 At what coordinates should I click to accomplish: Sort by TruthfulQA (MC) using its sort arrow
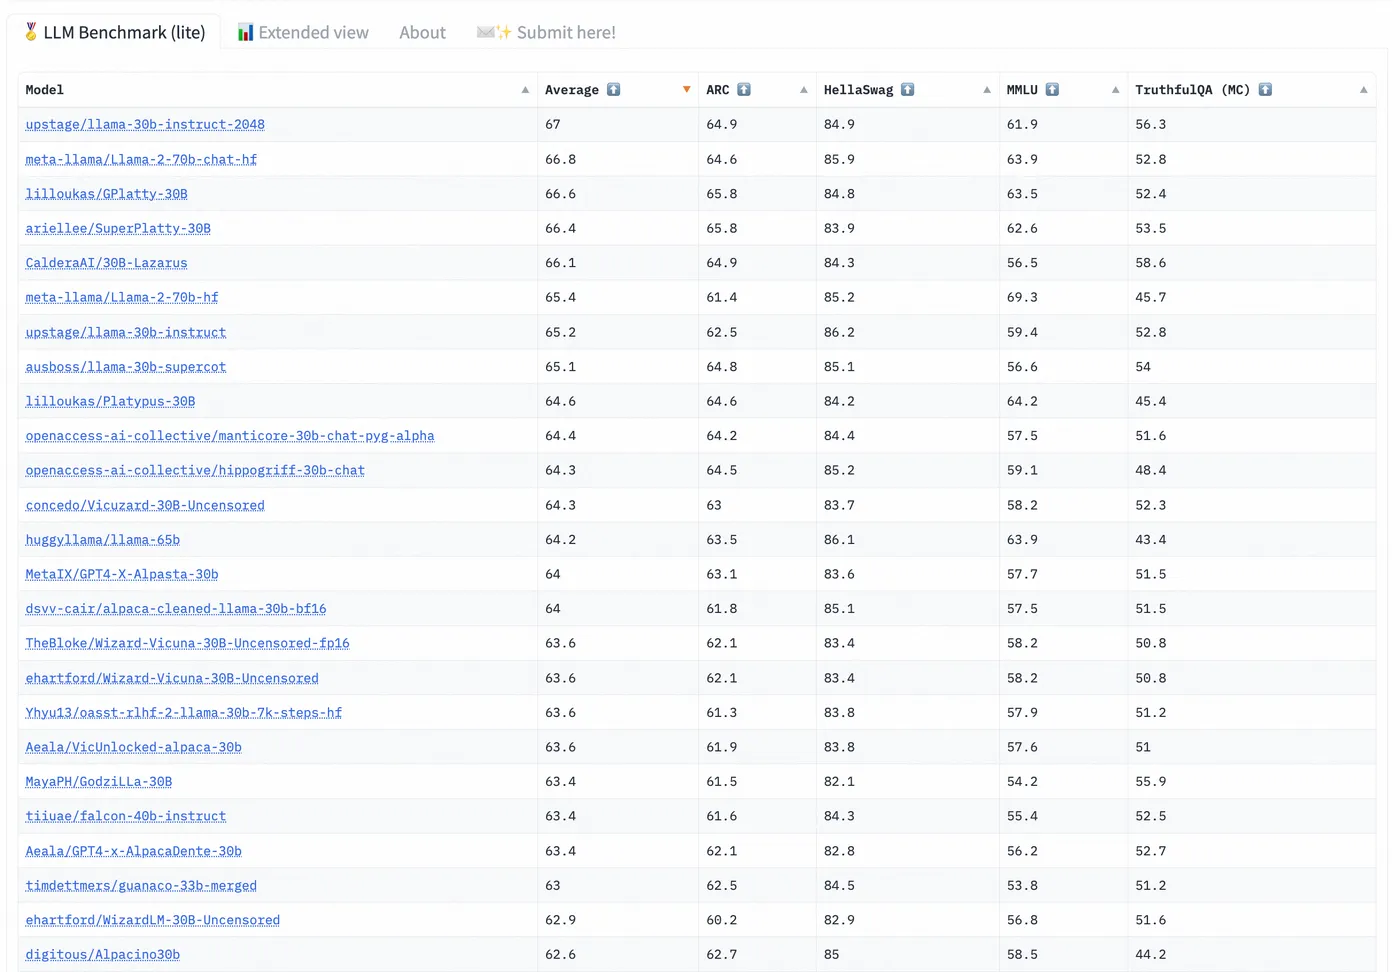pyautogui.click(x=1363, y=90)
